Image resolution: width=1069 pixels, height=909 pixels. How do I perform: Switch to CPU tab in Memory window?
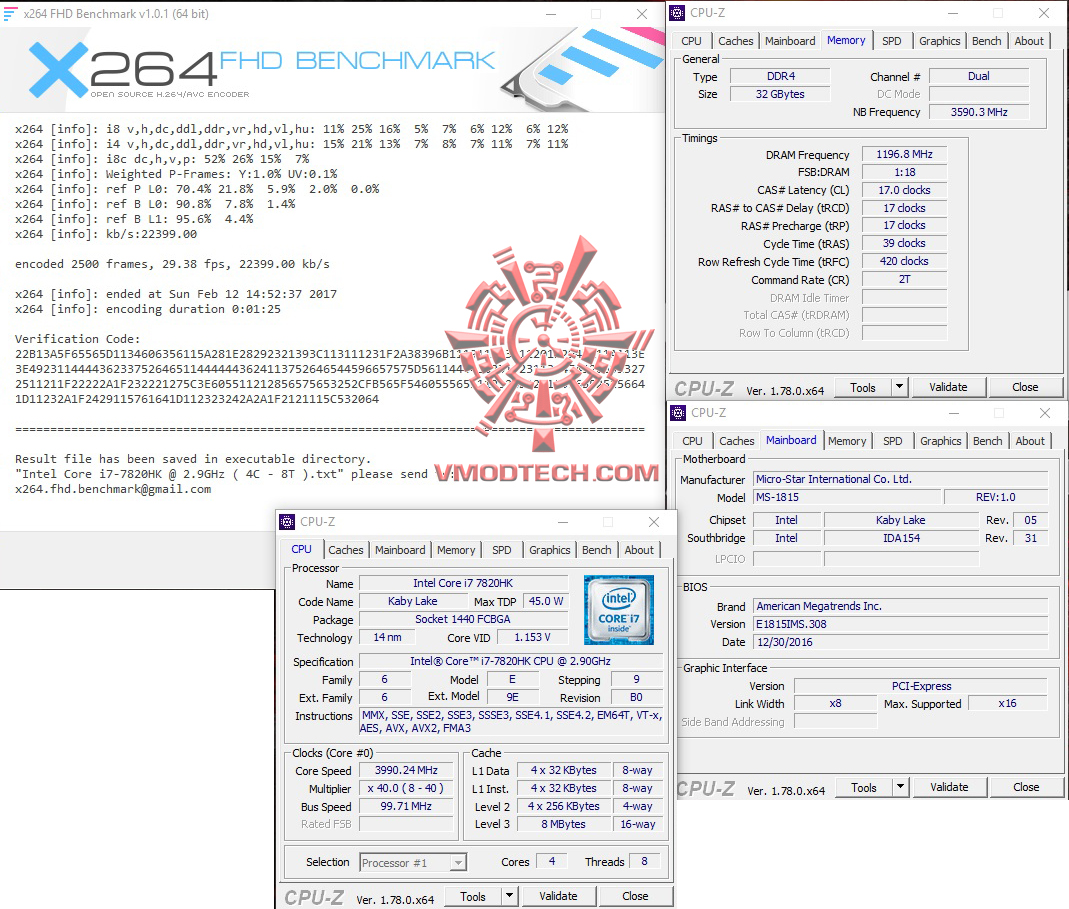pyautogui.click(x=691, y=41)
